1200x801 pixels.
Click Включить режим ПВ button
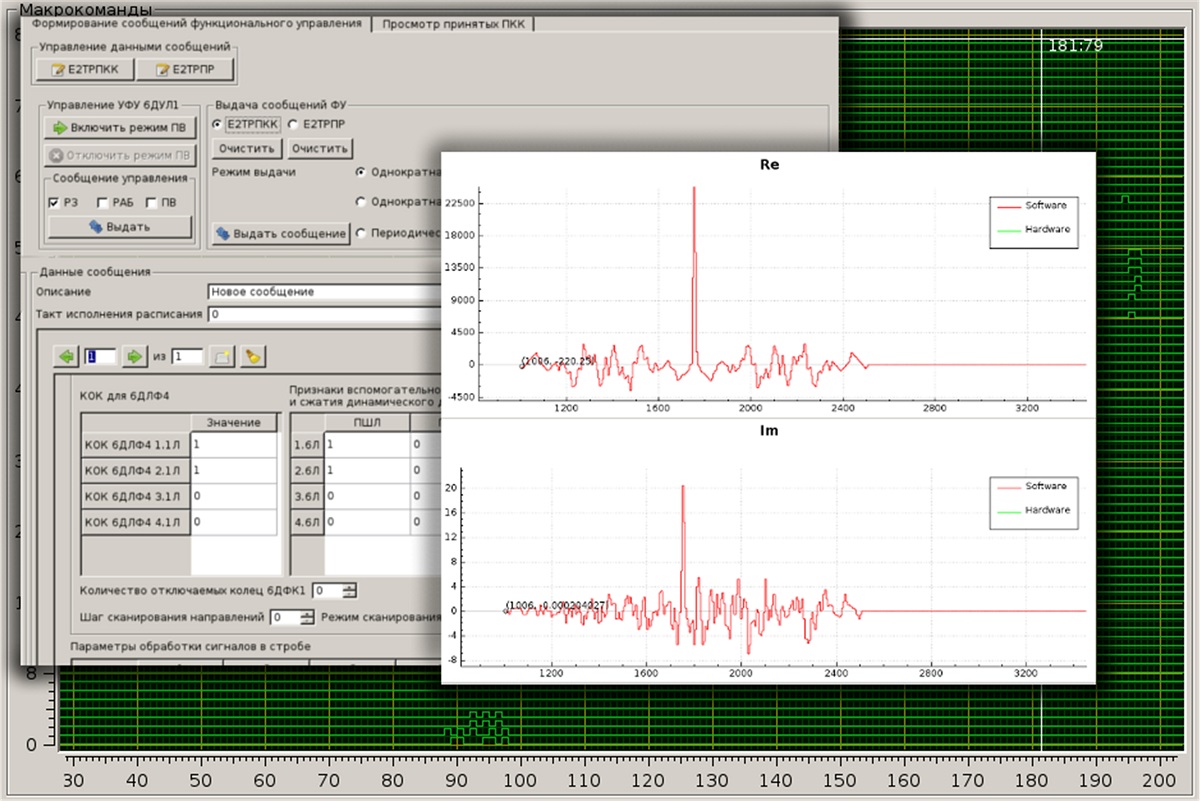click(x=120, y=128)
